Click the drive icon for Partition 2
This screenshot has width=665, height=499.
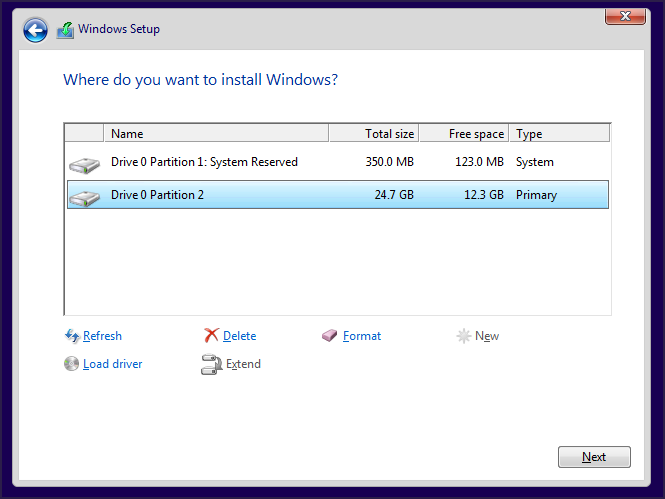(x=84, y=197)
